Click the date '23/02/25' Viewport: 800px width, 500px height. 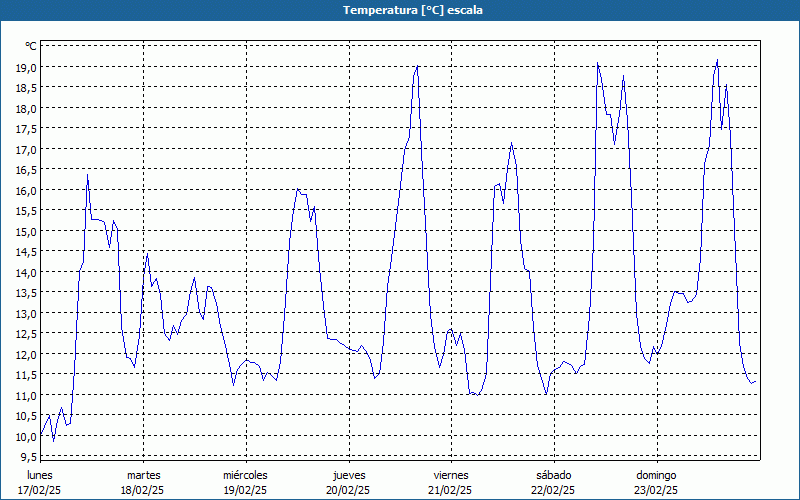(x=656, y=490)
